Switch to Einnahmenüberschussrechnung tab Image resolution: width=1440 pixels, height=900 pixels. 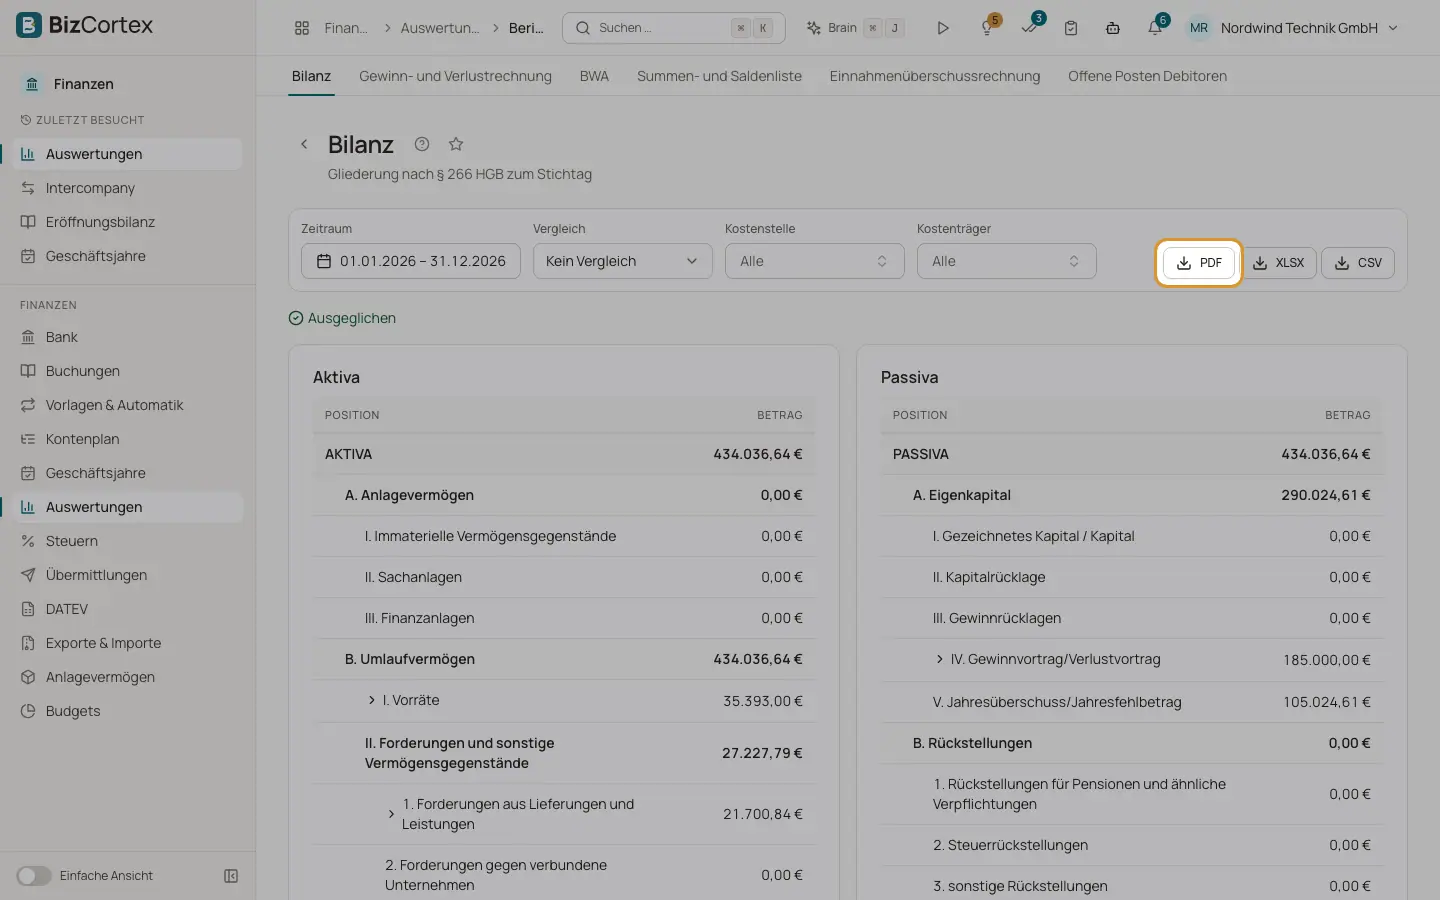click(x=935, y=76)
